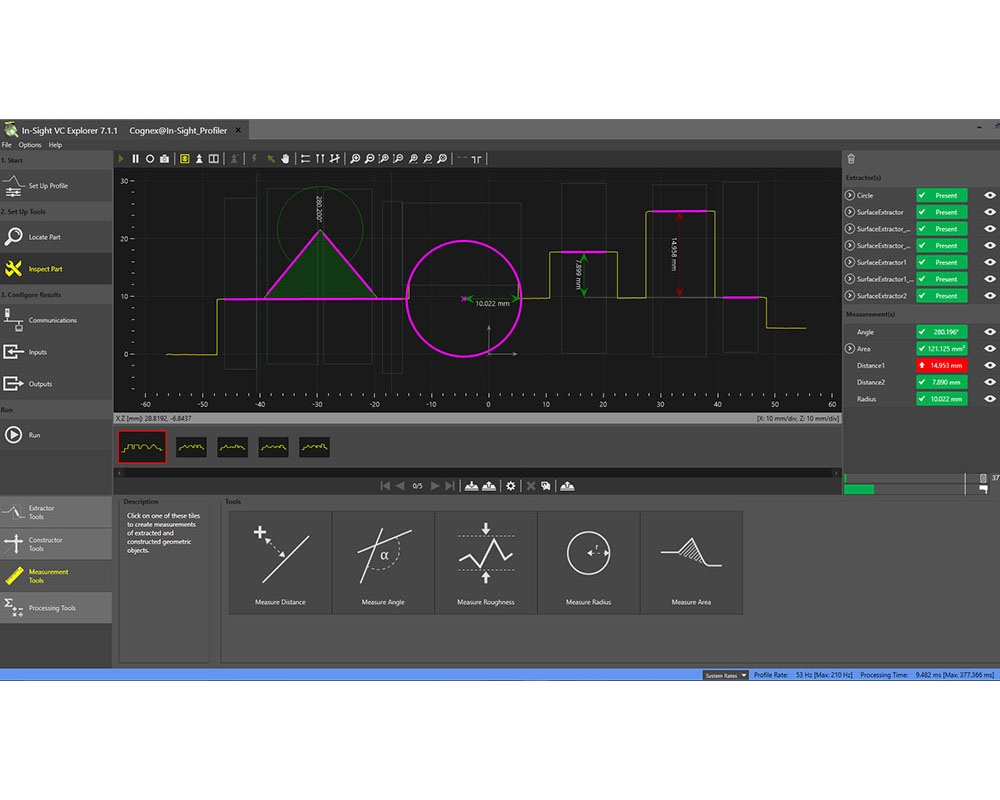Image resolution: width=1000 pixels, height=800 pixels.
Task: Select the Measure Angle tool tile
Action: click(x=383, y=562)
